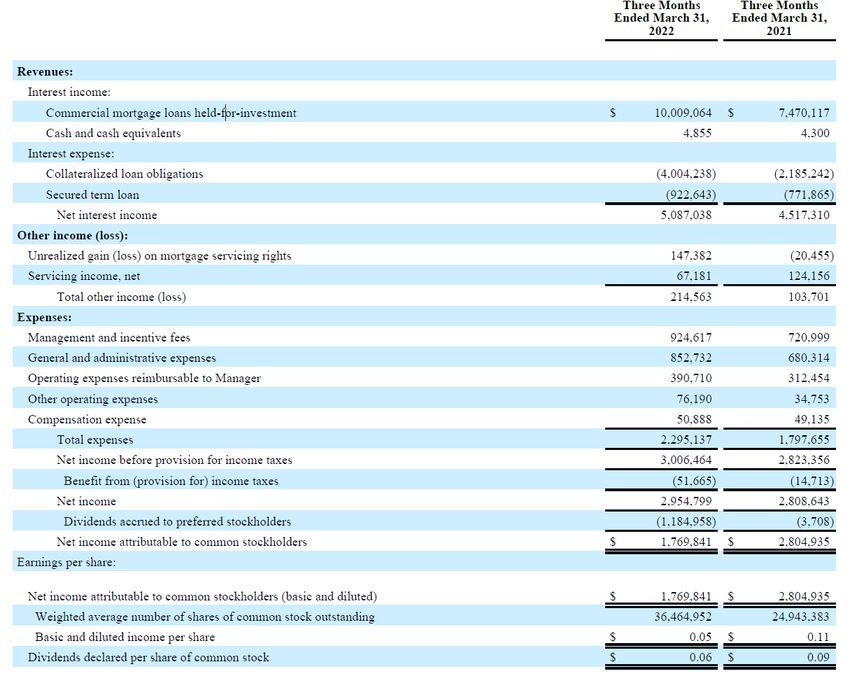Viewport: 850px width, 676px height.
Task: Click the 852,732 general and administrative value
Action: tap(690, 358)
